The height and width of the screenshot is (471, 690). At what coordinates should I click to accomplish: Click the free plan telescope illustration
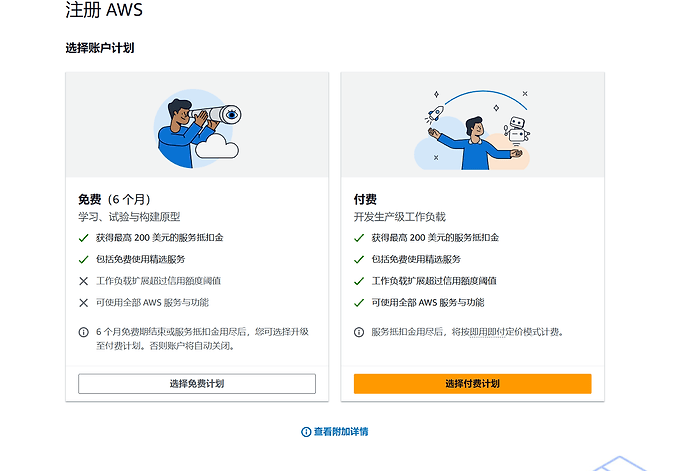pyautogui.click(x=197, y=129)
